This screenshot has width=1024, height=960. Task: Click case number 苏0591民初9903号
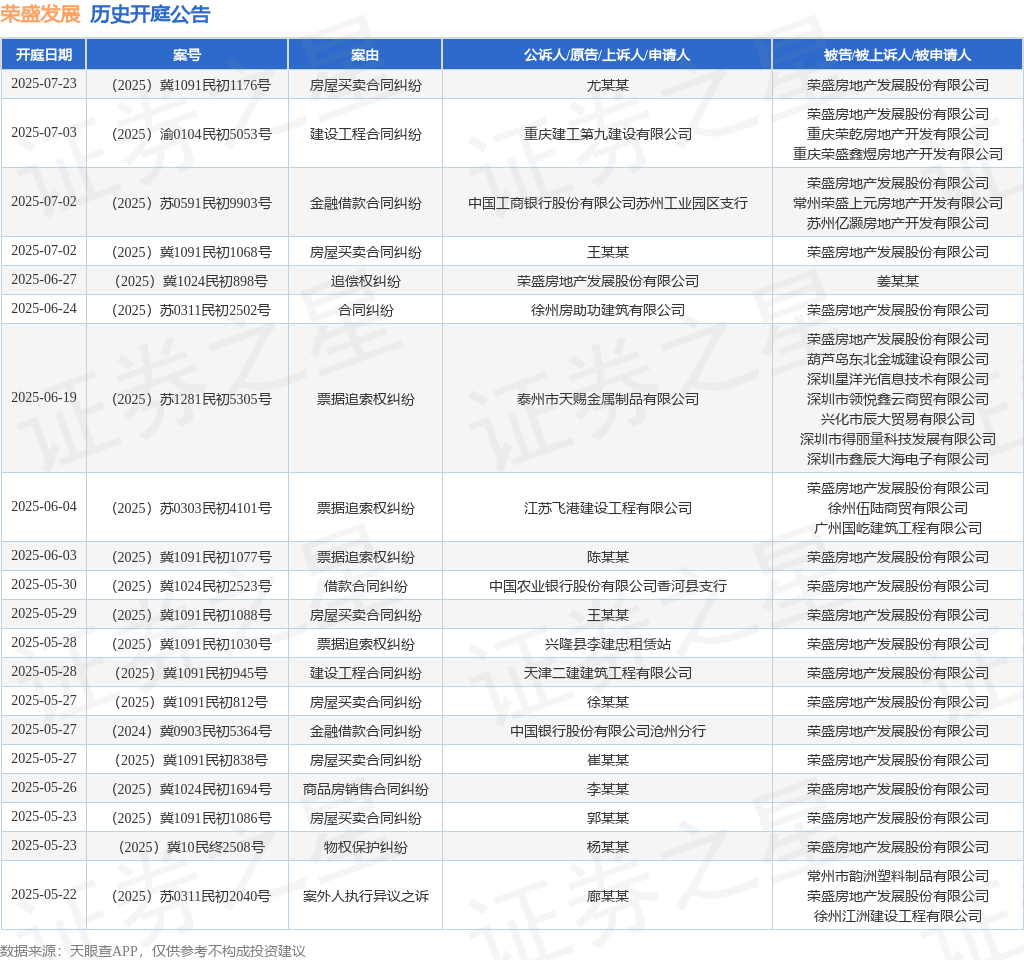click(x=191, y=203)
